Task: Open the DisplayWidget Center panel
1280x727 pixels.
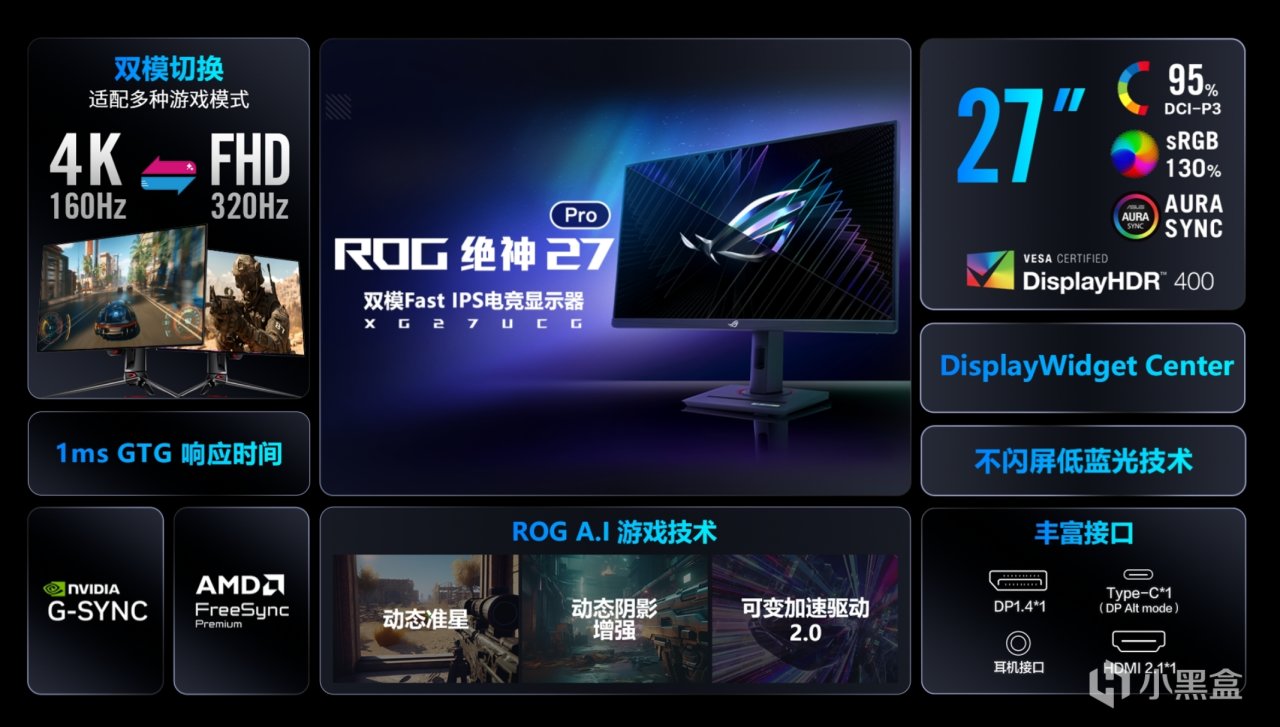Action: pos(1083,367)
